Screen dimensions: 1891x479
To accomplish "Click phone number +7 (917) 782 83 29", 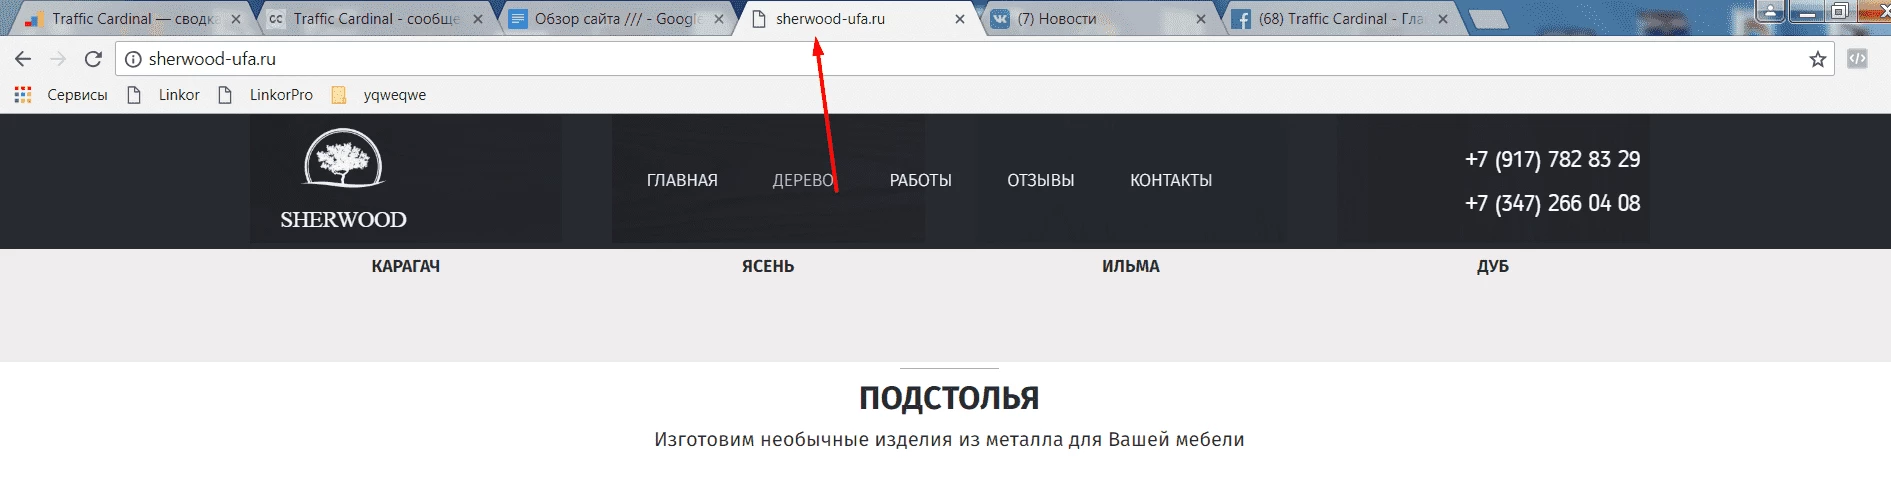I will 1552,159.
